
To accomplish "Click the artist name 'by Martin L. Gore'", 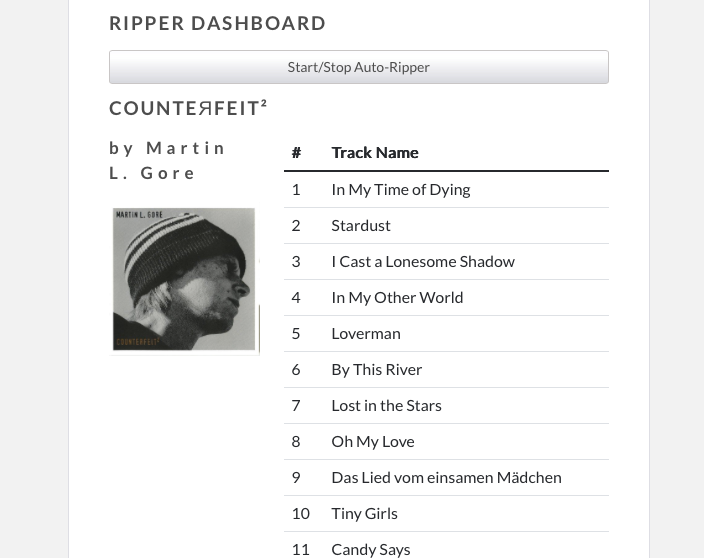I will 168,160.
